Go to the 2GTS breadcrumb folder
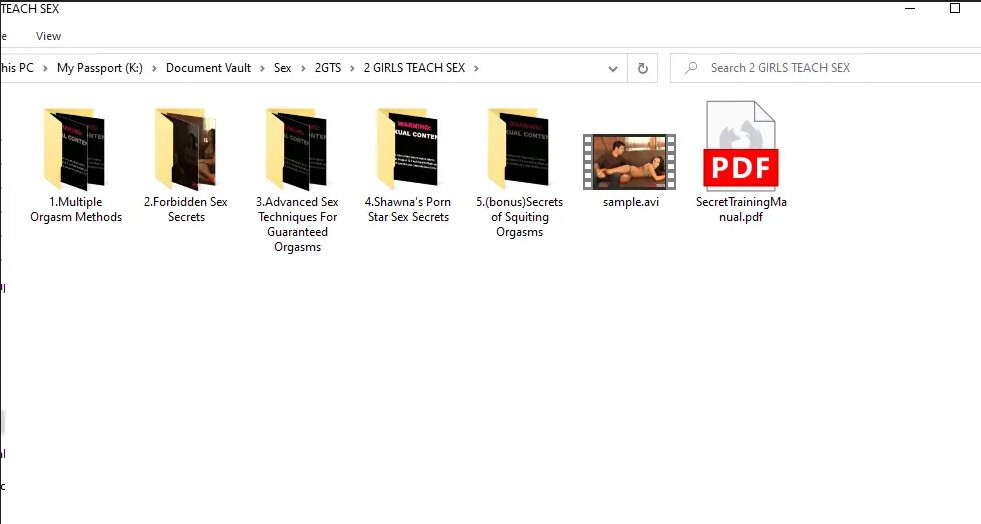 [x=328, y=68]
